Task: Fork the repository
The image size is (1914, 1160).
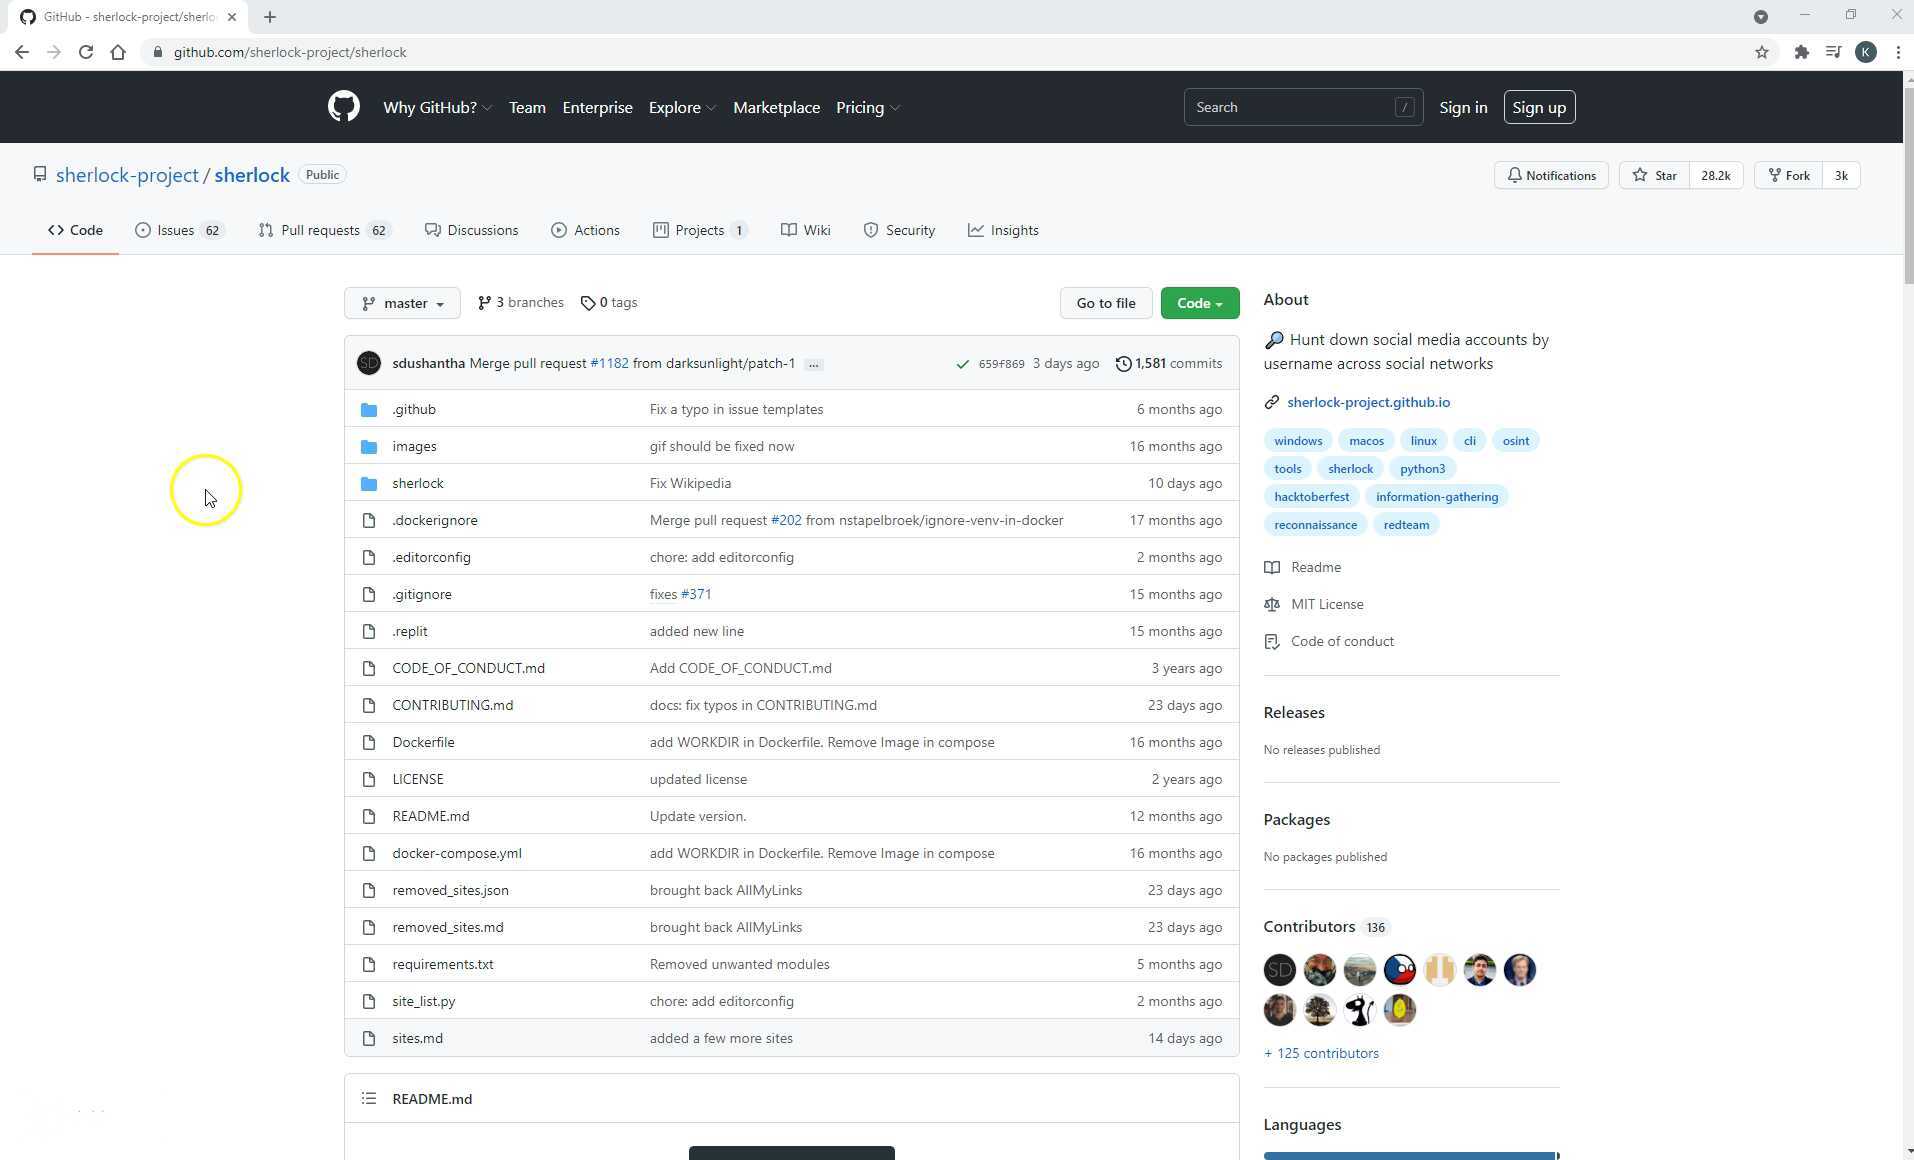Action: pos(1788,175)
